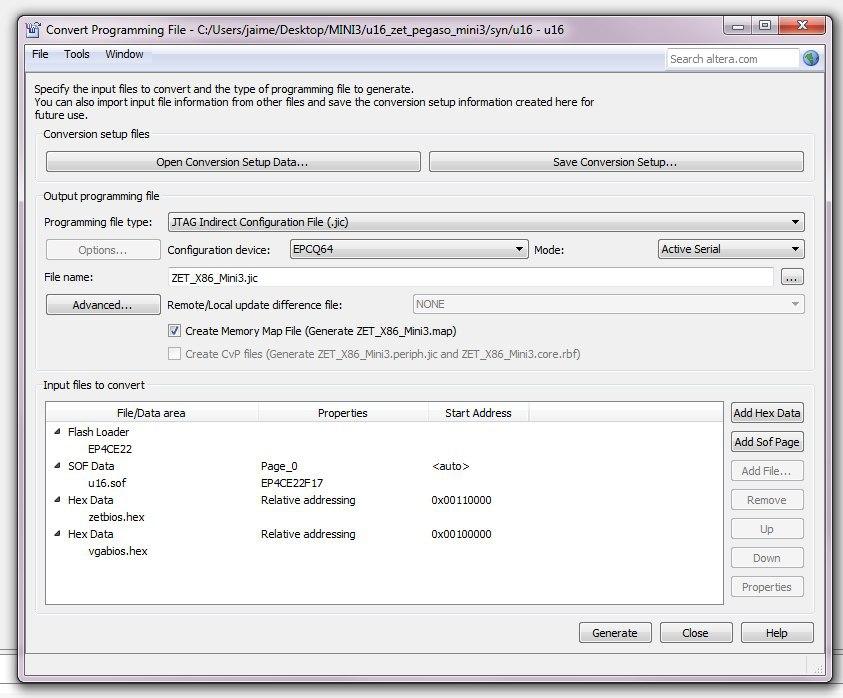Image resolution: width=843 pixels, height=698 pixels.
Task: Click the browse (...) button for File name
Action: [792, 277]
